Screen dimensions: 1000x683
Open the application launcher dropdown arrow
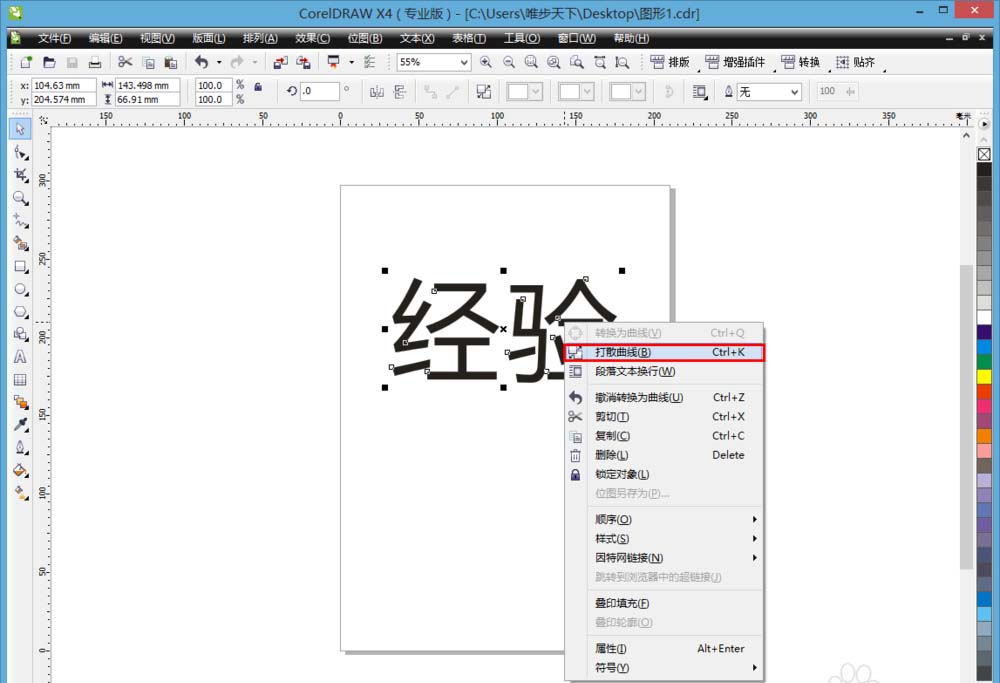[x=351, y=62]
